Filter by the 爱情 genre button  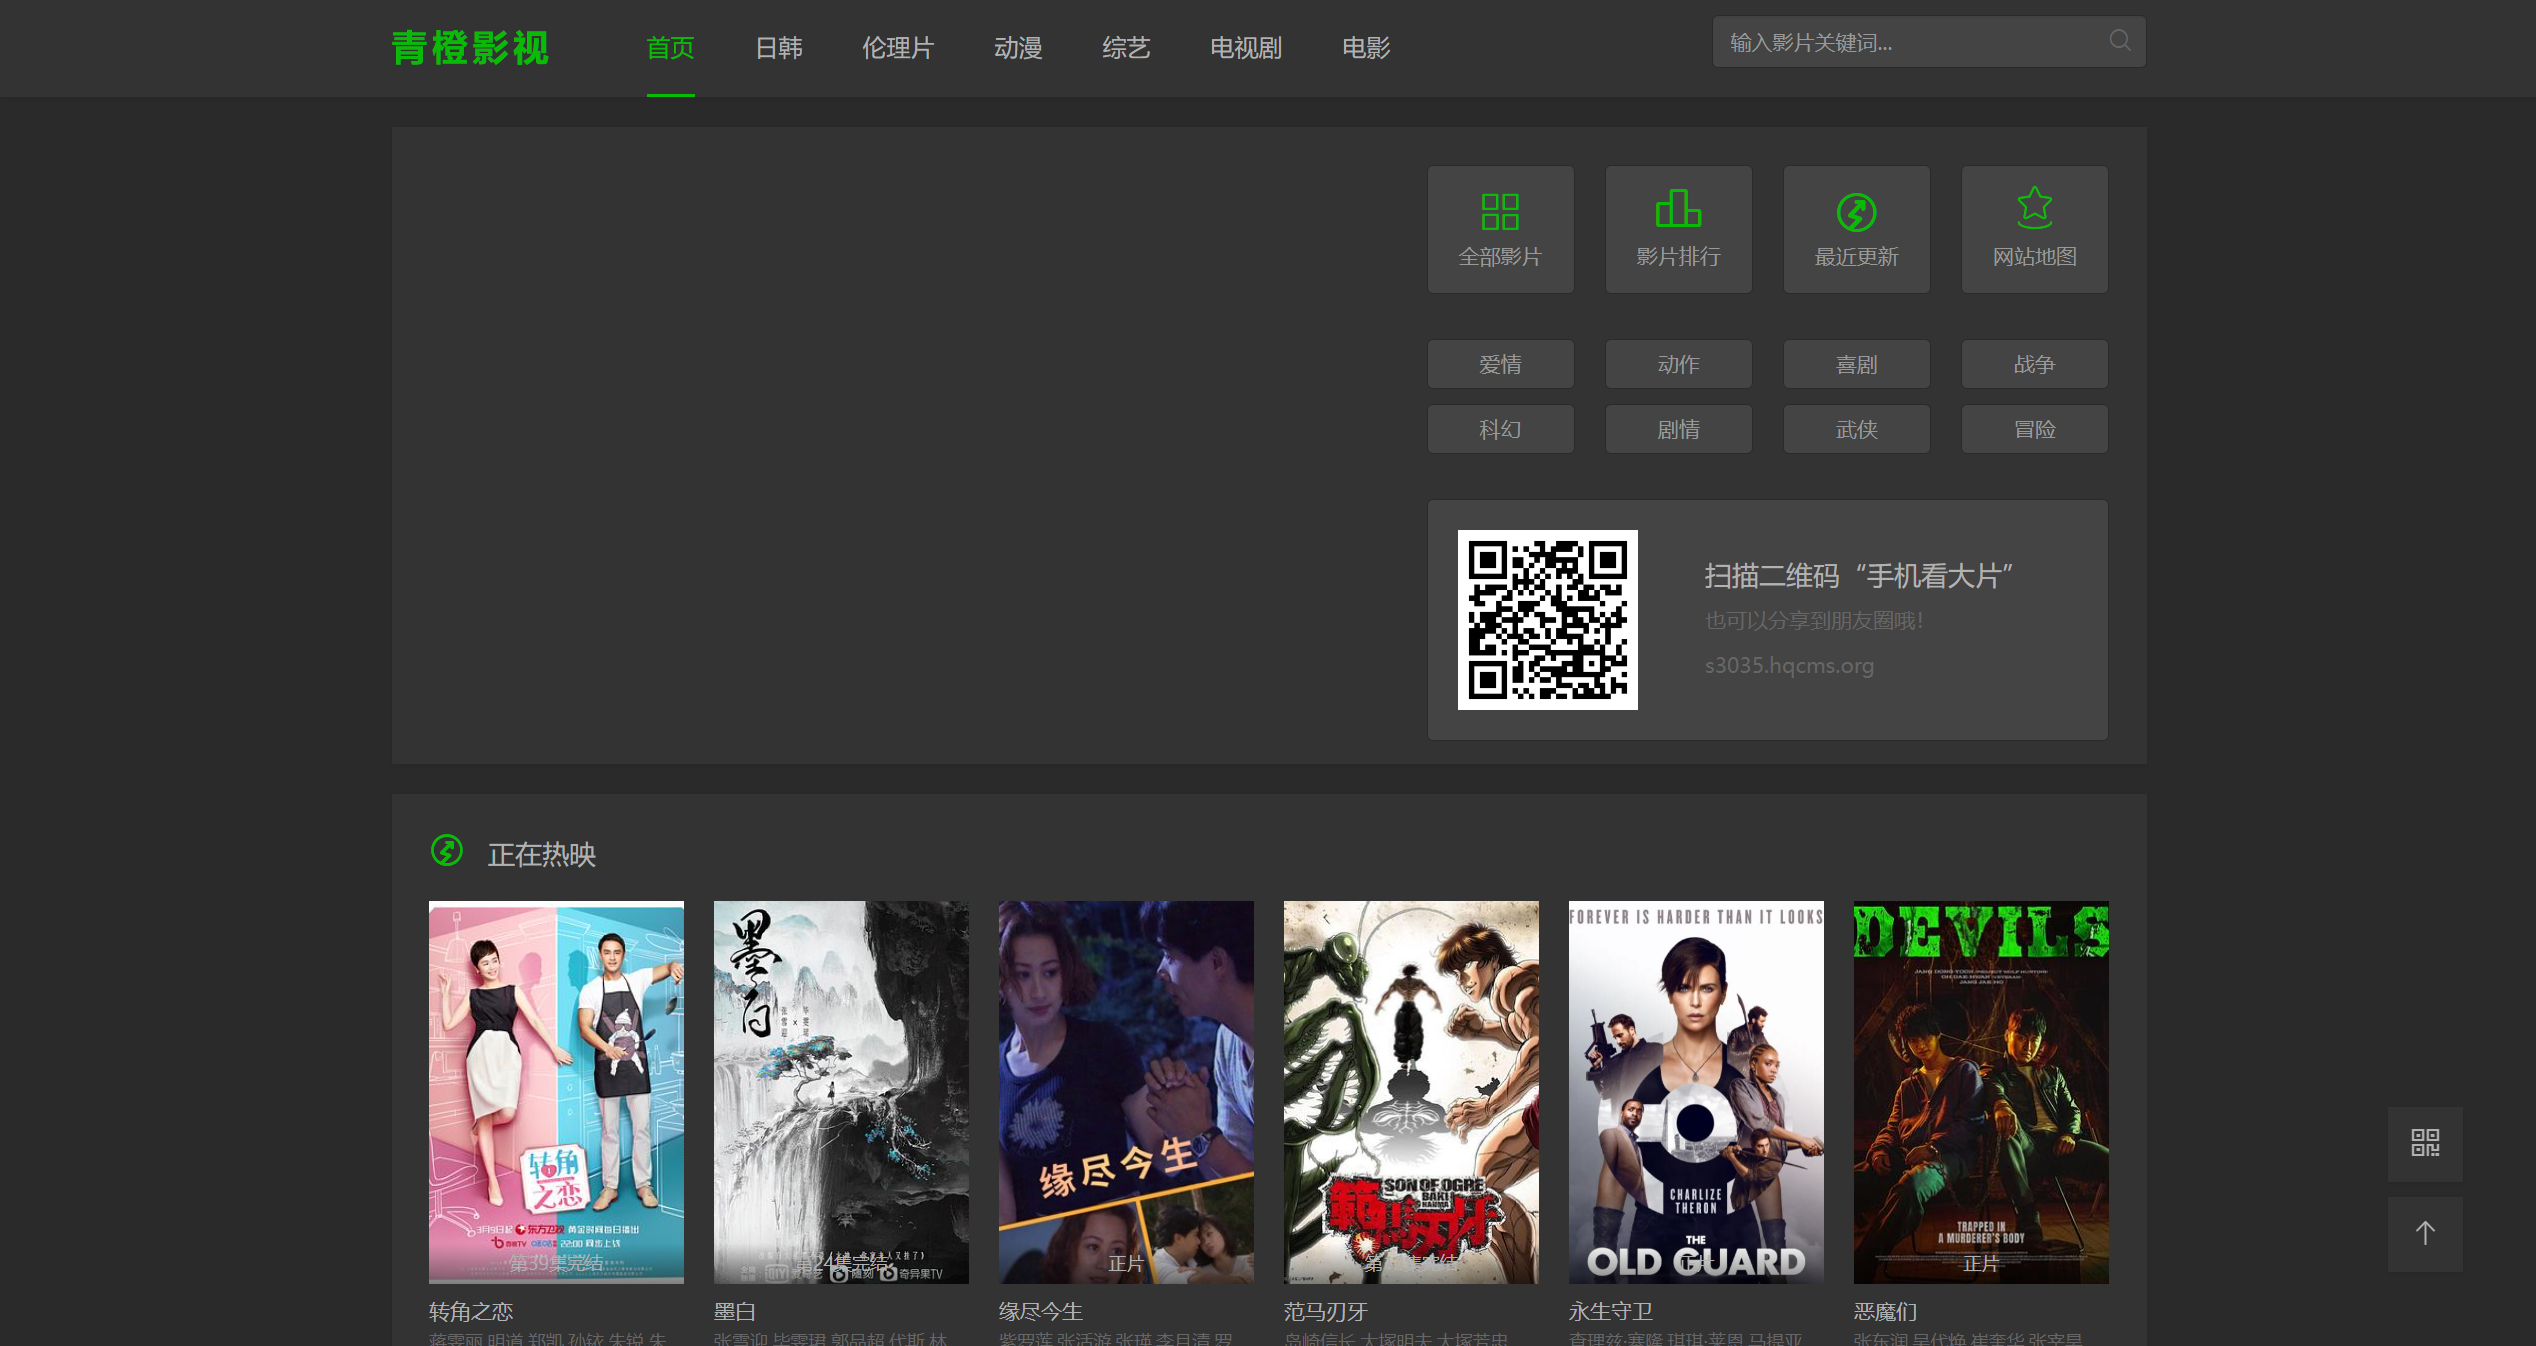point(1500,364)
